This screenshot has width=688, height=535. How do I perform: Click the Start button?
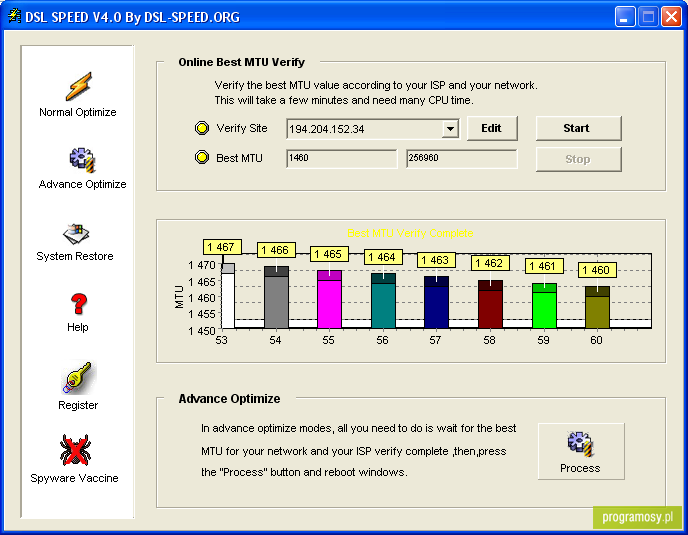(578, 128)
